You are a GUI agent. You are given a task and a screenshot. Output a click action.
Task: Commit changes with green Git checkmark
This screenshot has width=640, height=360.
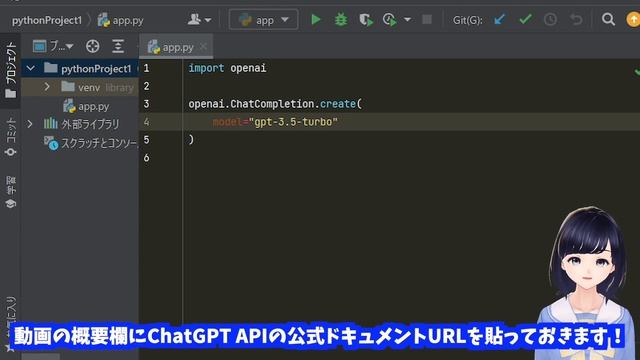coord(525,19)
